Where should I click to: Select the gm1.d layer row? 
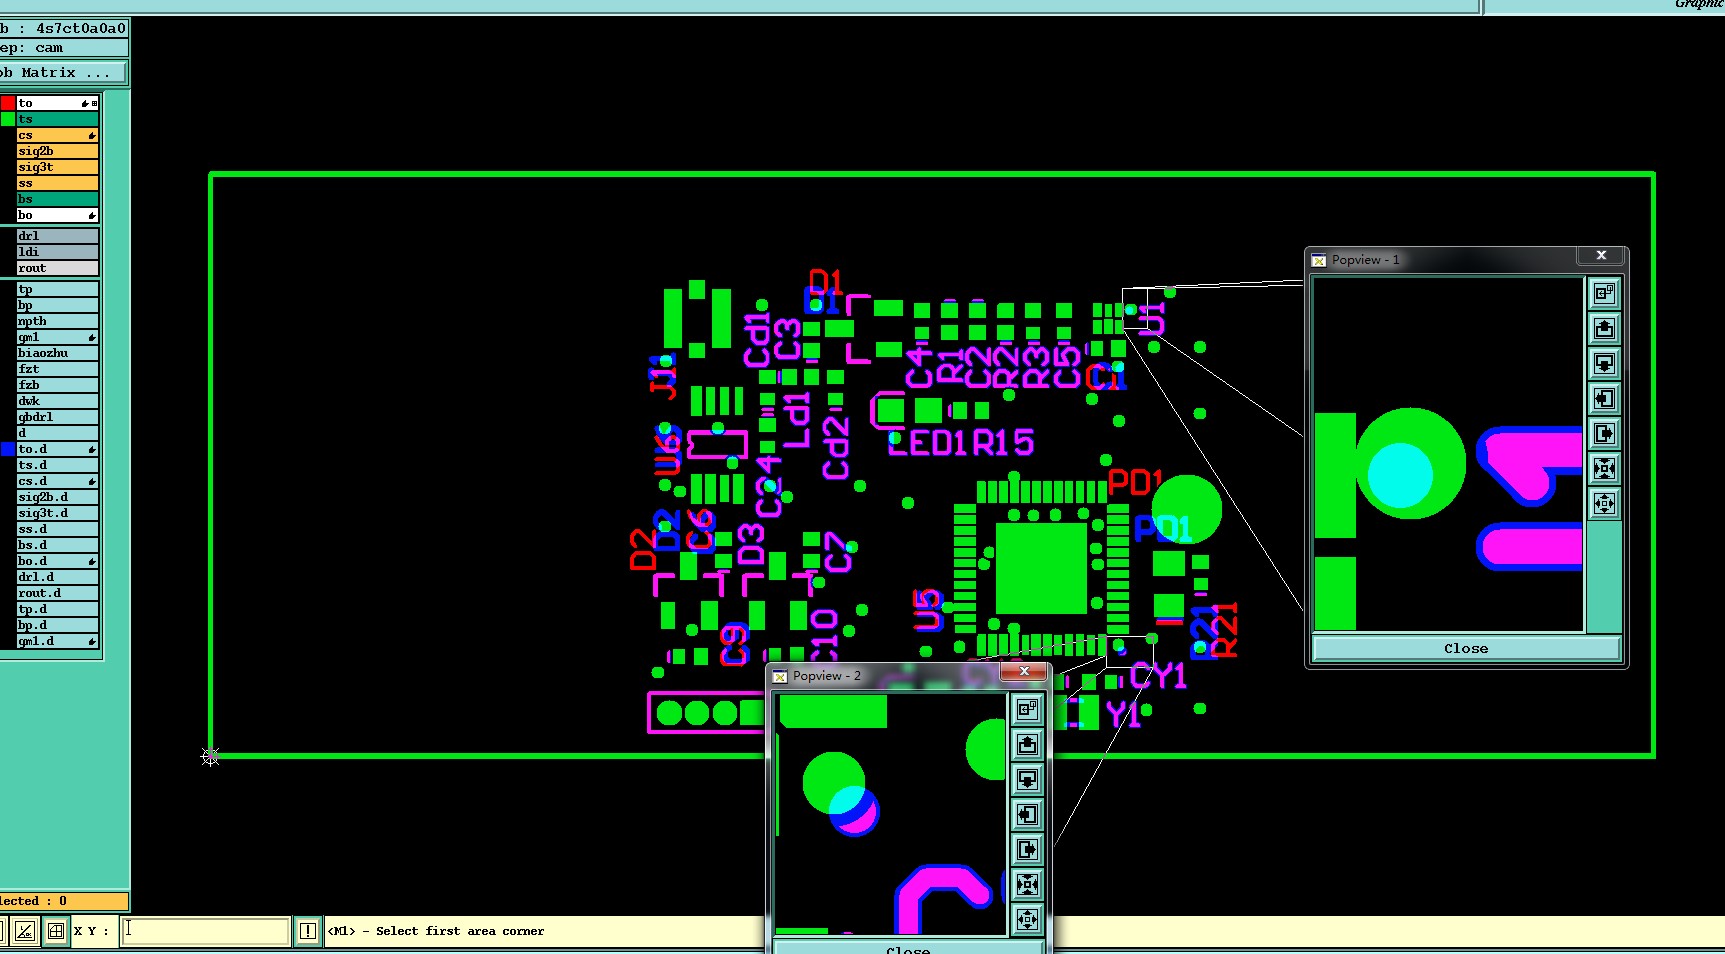tap(58, 641)
